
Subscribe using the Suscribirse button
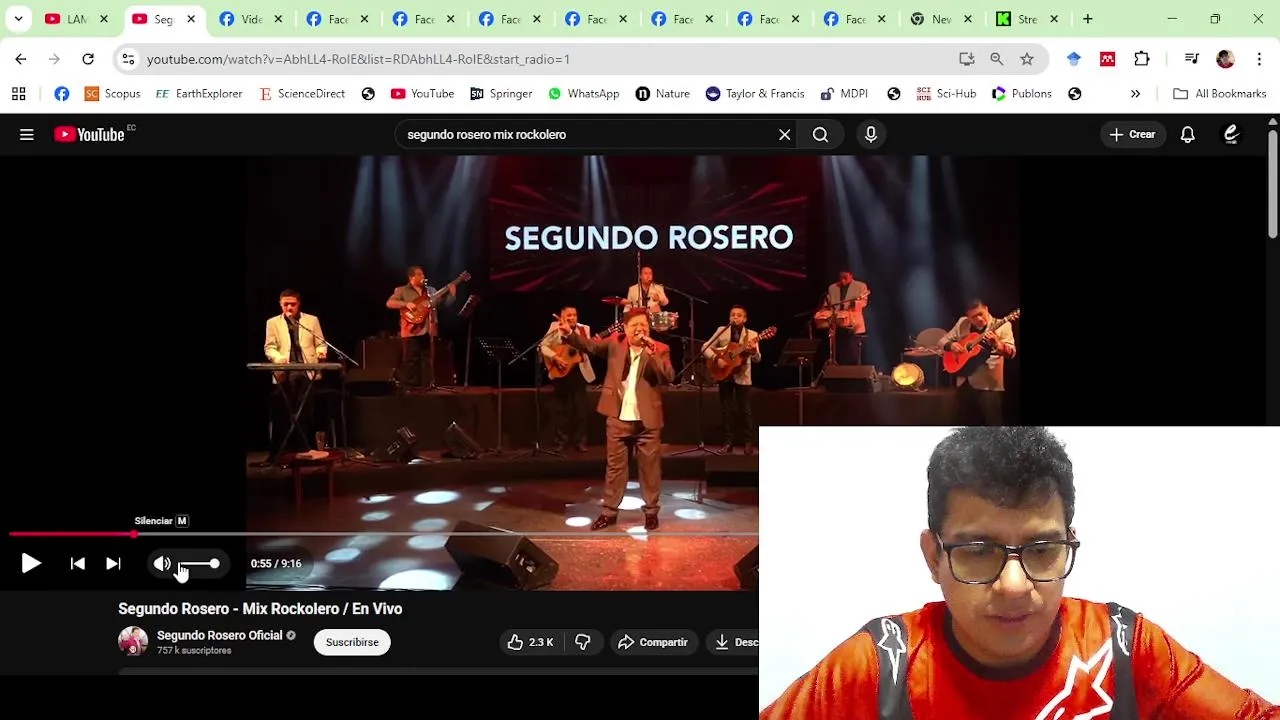pos(352,642)
